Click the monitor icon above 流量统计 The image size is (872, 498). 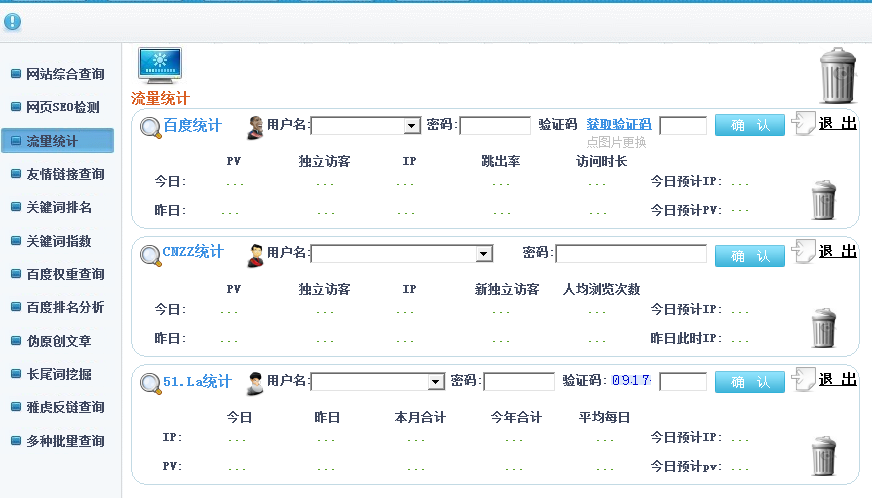[159, 66]
